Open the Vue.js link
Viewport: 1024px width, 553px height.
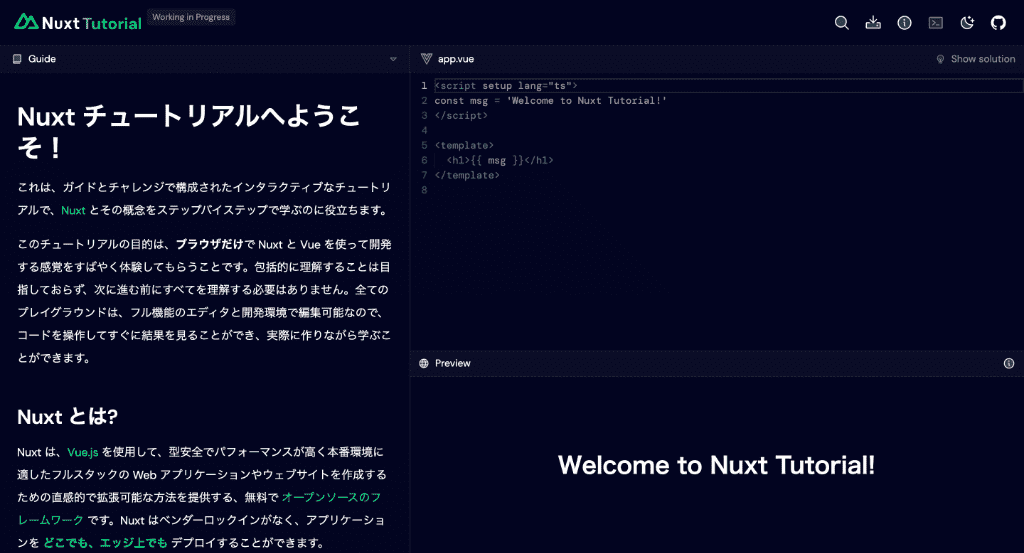pyautogui.click(x=82, y=452)
